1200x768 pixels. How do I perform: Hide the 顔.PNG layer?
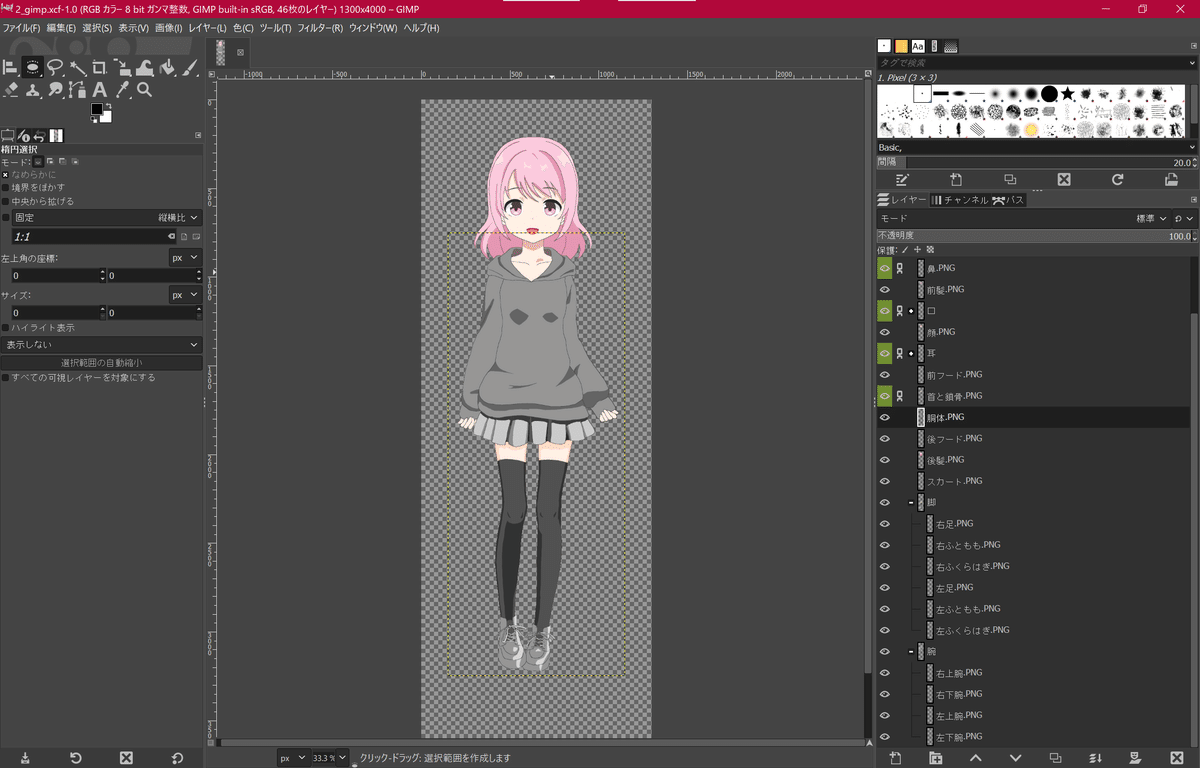pyautogui.click(x=884, y=332)
